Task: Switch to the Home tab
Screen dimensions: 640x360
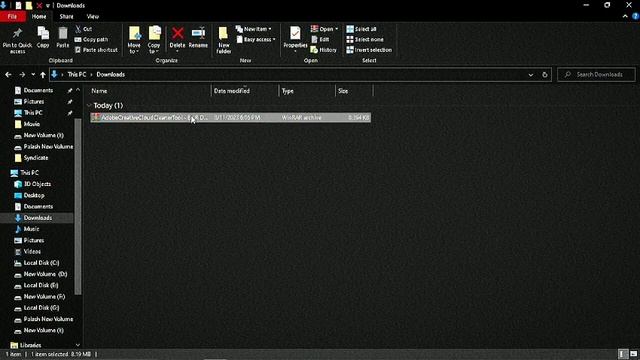Action: tap(39, 17)
